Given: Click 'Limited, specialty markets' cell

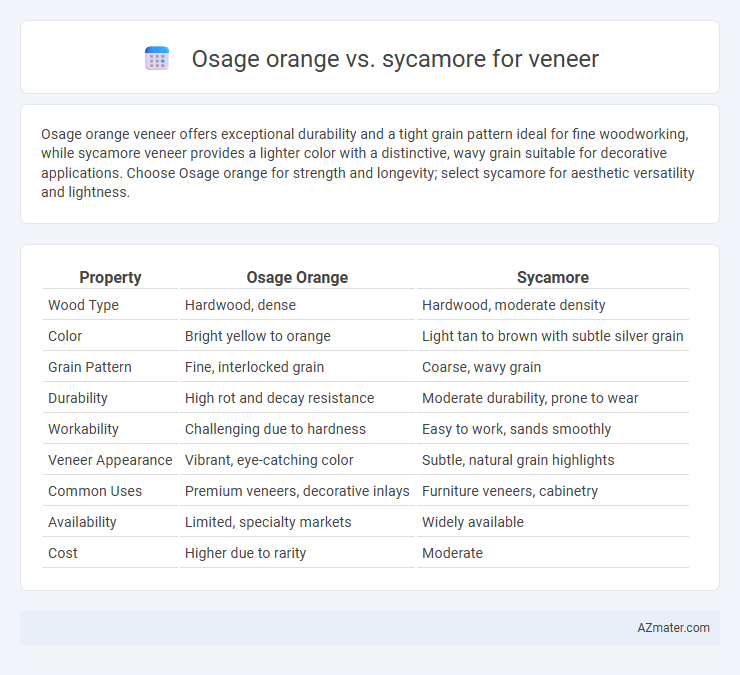Looking at the screenshot, I should [x=268, y=522].
